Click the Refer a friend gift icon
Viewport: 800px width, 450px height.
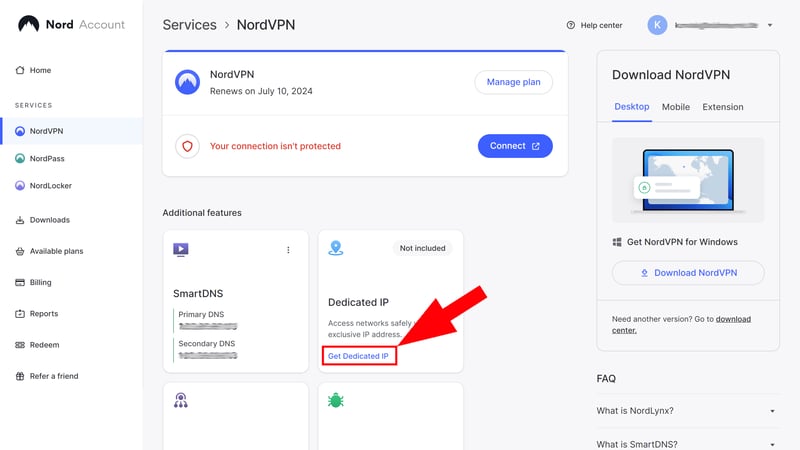tap(20, 376)
